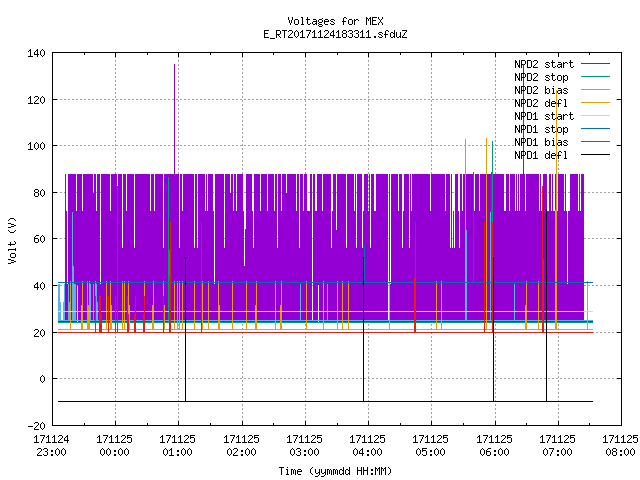Viewport: 640px width, 480px height.
Task: Click the Time (yymmdd HH:MM) axis label
Action: click(335, 471)
